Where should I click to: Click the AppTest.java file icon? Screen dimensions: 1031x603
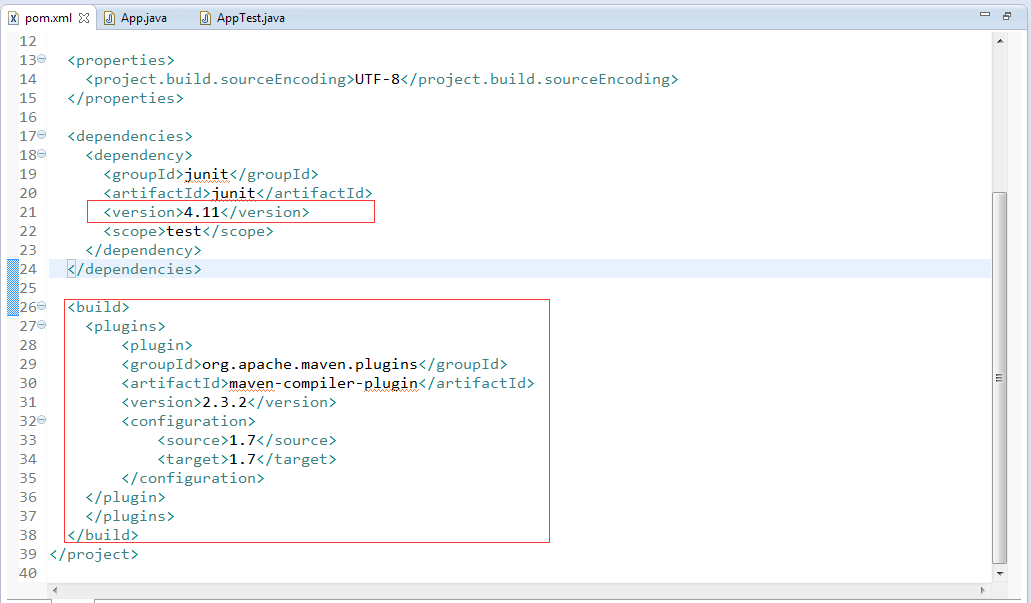(205, 18)
